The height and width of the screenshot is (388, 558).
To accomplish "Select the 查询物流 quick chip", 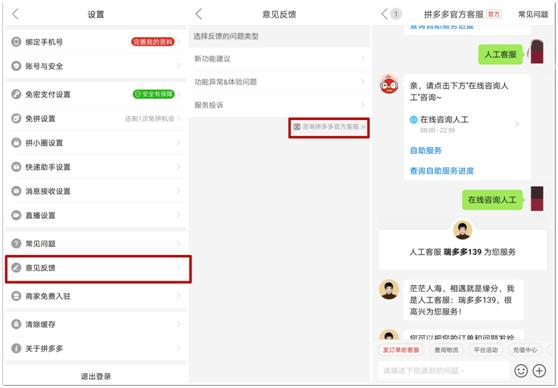I will (x=447, y=350).
